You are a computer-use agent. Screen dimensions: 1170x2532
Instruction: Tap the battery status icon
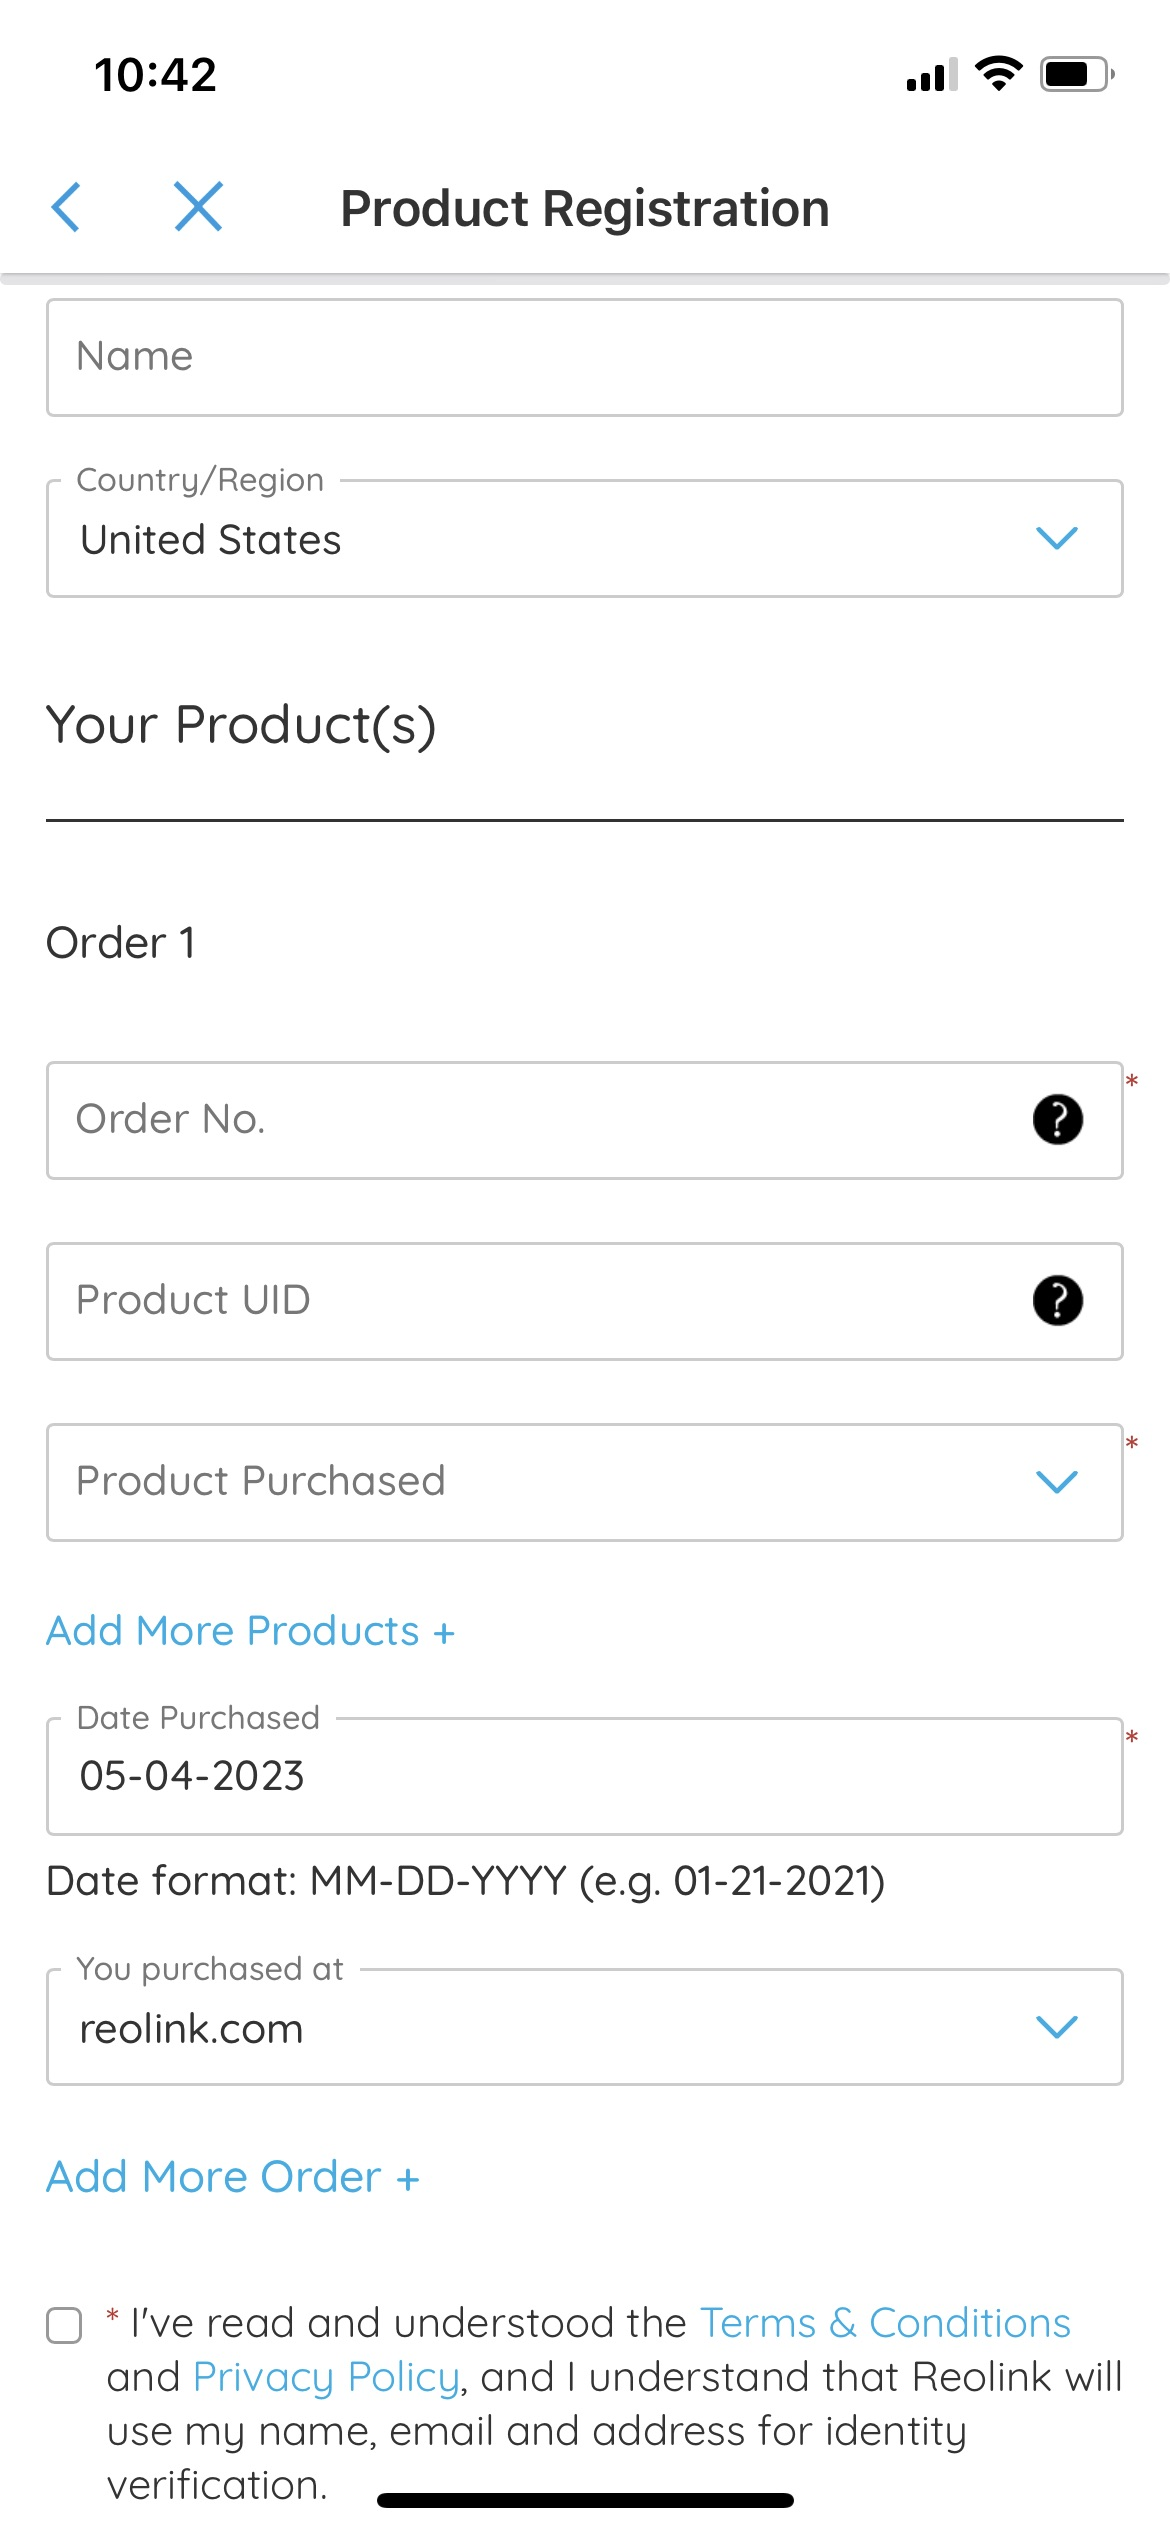(x=1077, y=74)
